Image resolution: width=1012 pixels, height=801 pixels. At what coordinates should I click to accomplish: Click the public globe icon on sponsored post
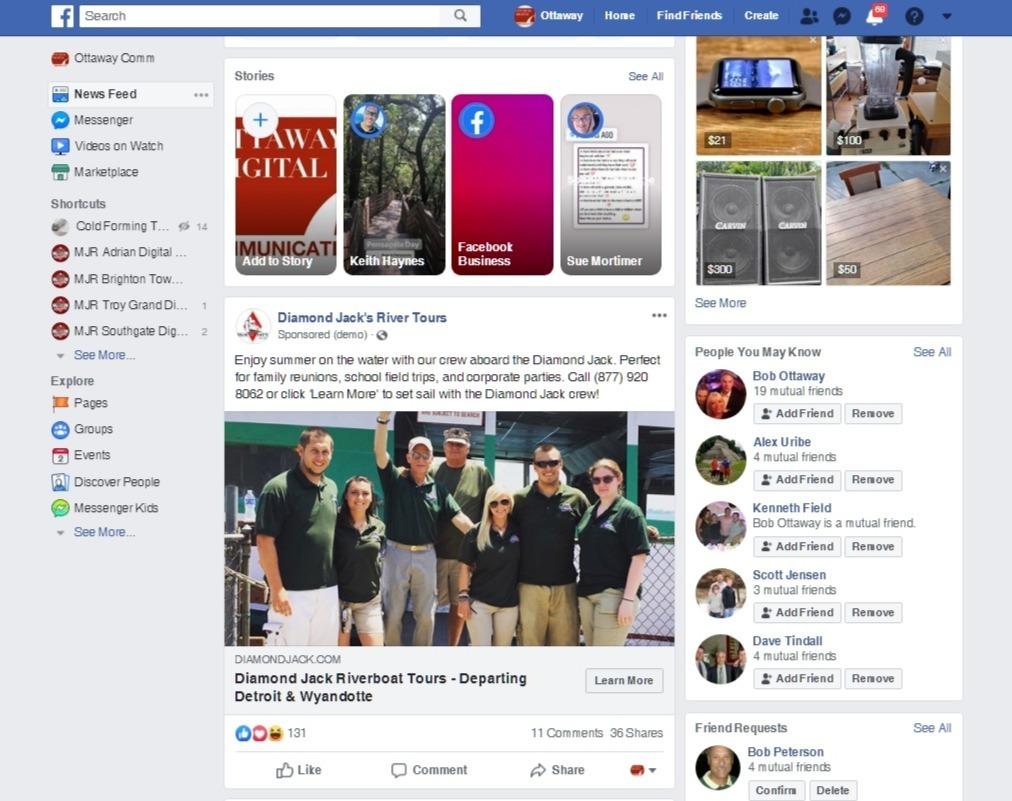[382, 335]
